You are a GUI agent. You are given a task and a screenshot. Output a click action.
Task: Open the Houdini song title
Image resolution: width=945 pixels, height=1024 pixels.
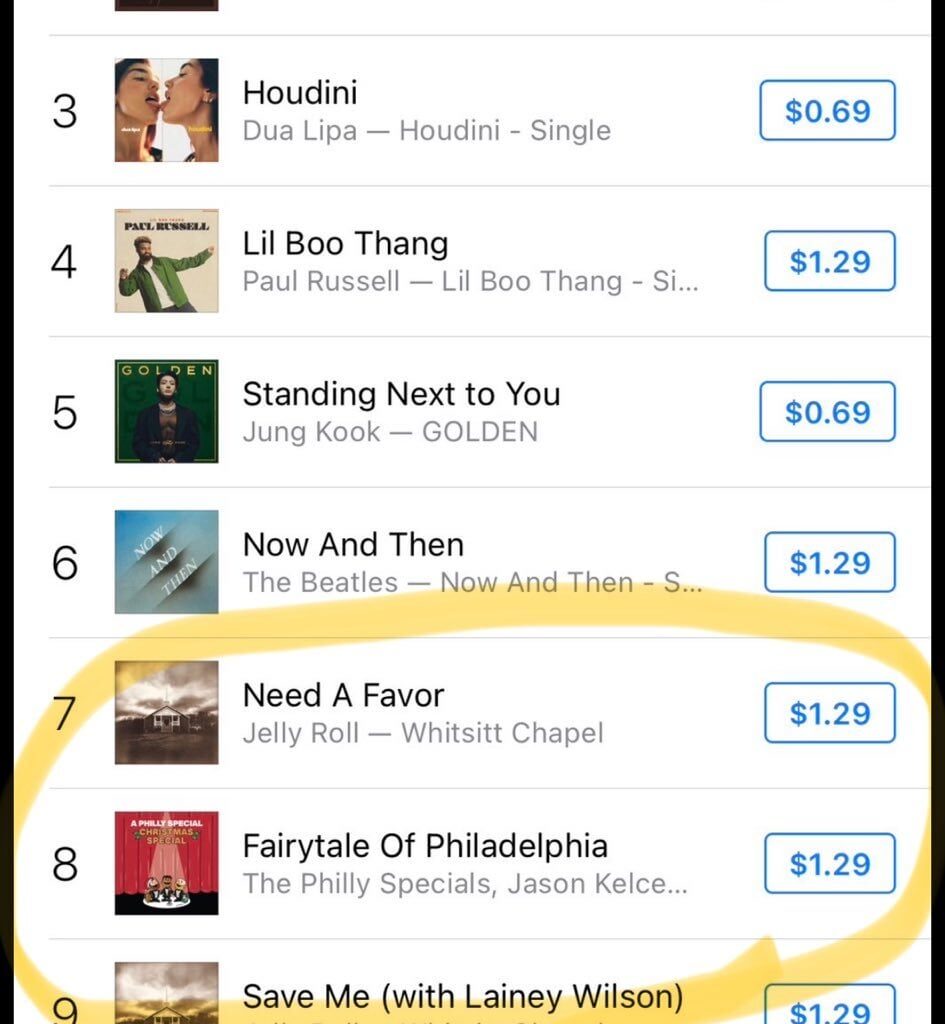pyautogui.click(x=300, y=92)
